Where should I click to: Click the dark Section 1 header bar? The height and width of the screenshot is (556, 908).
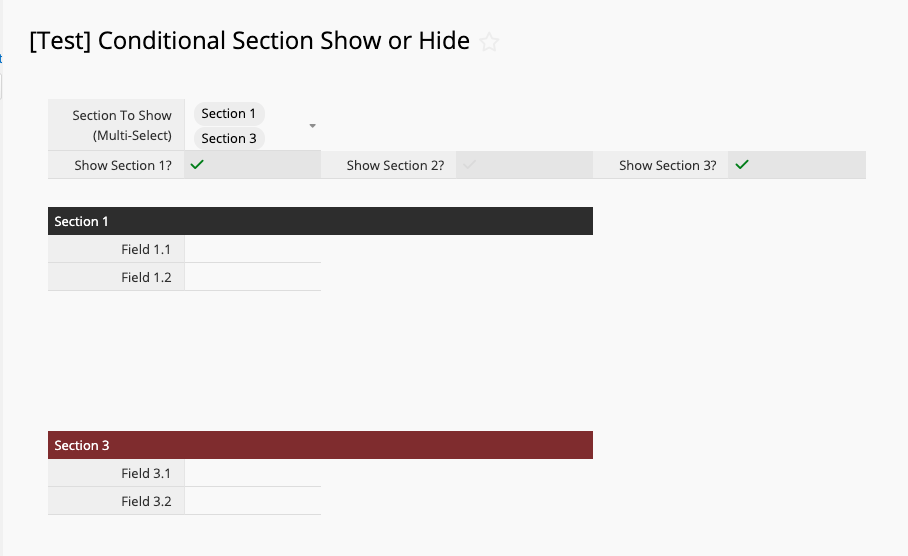click(320, 221)
